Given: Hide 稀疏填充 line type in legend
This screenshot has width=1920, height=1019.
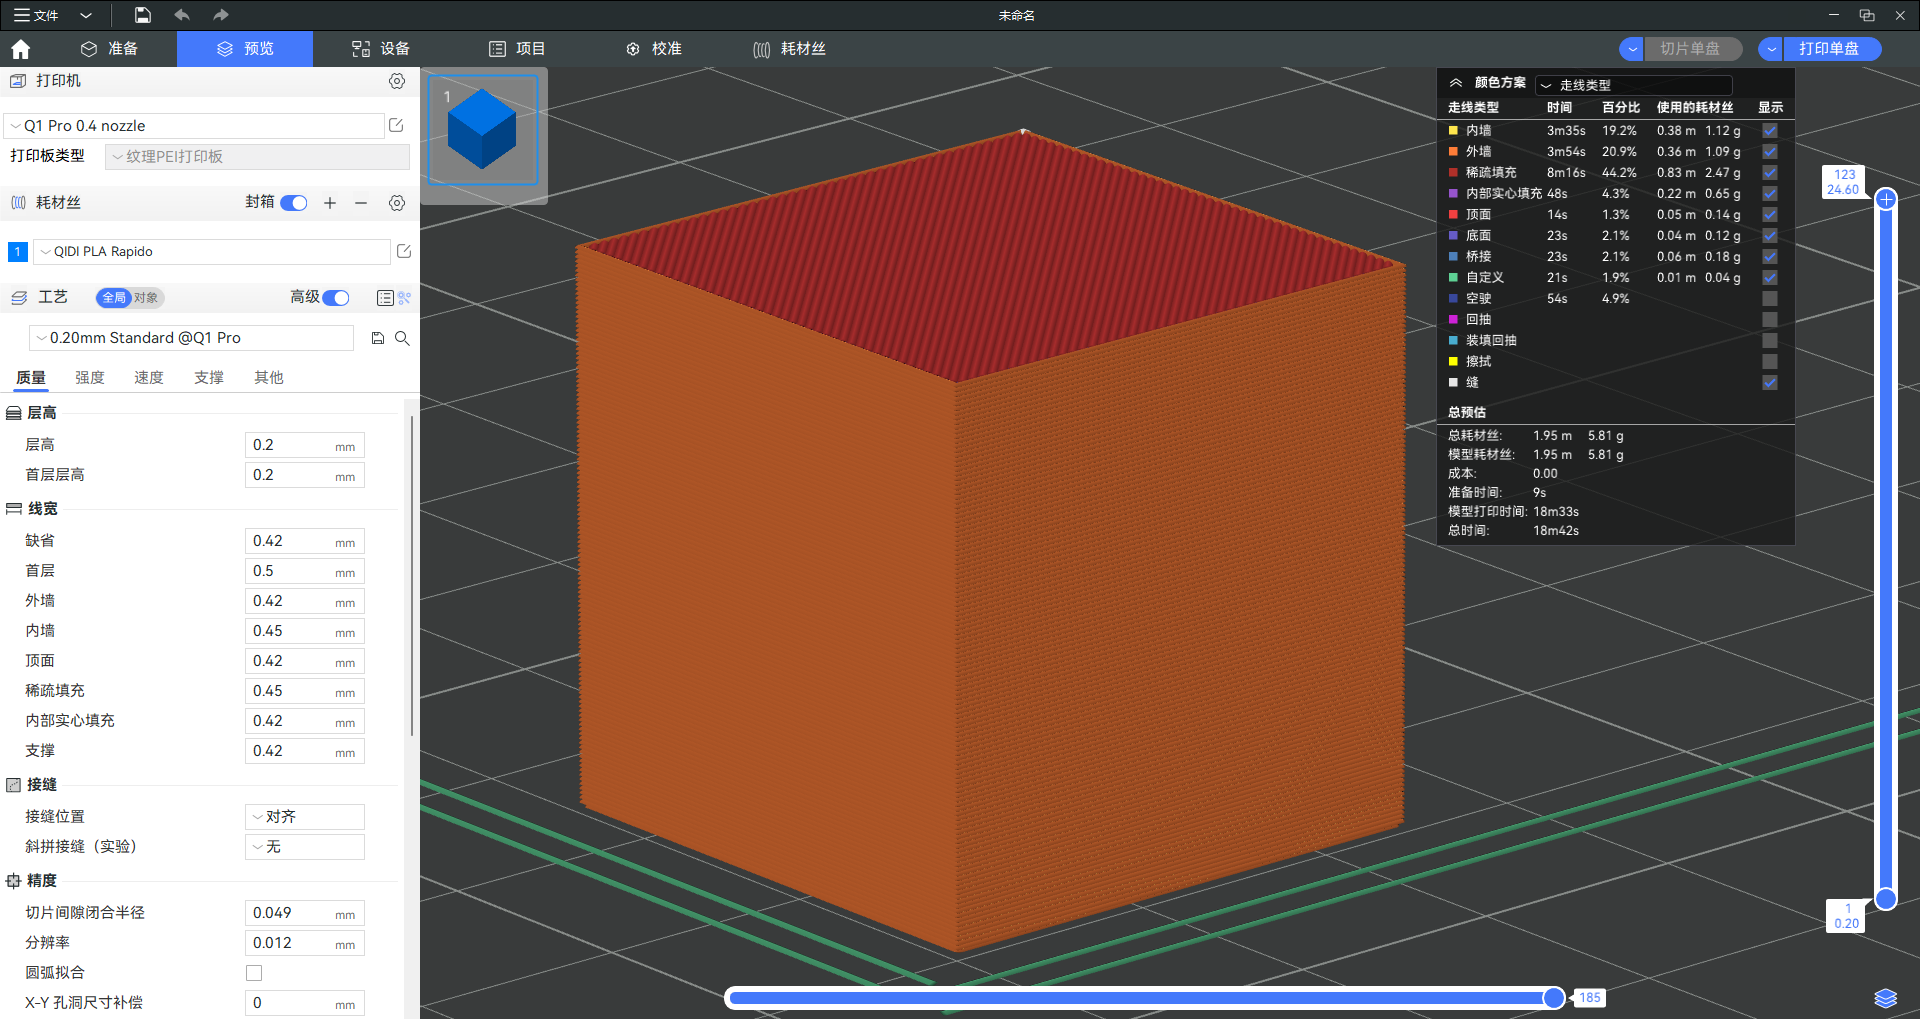Looking at the screenshot, I should 1770,173.
